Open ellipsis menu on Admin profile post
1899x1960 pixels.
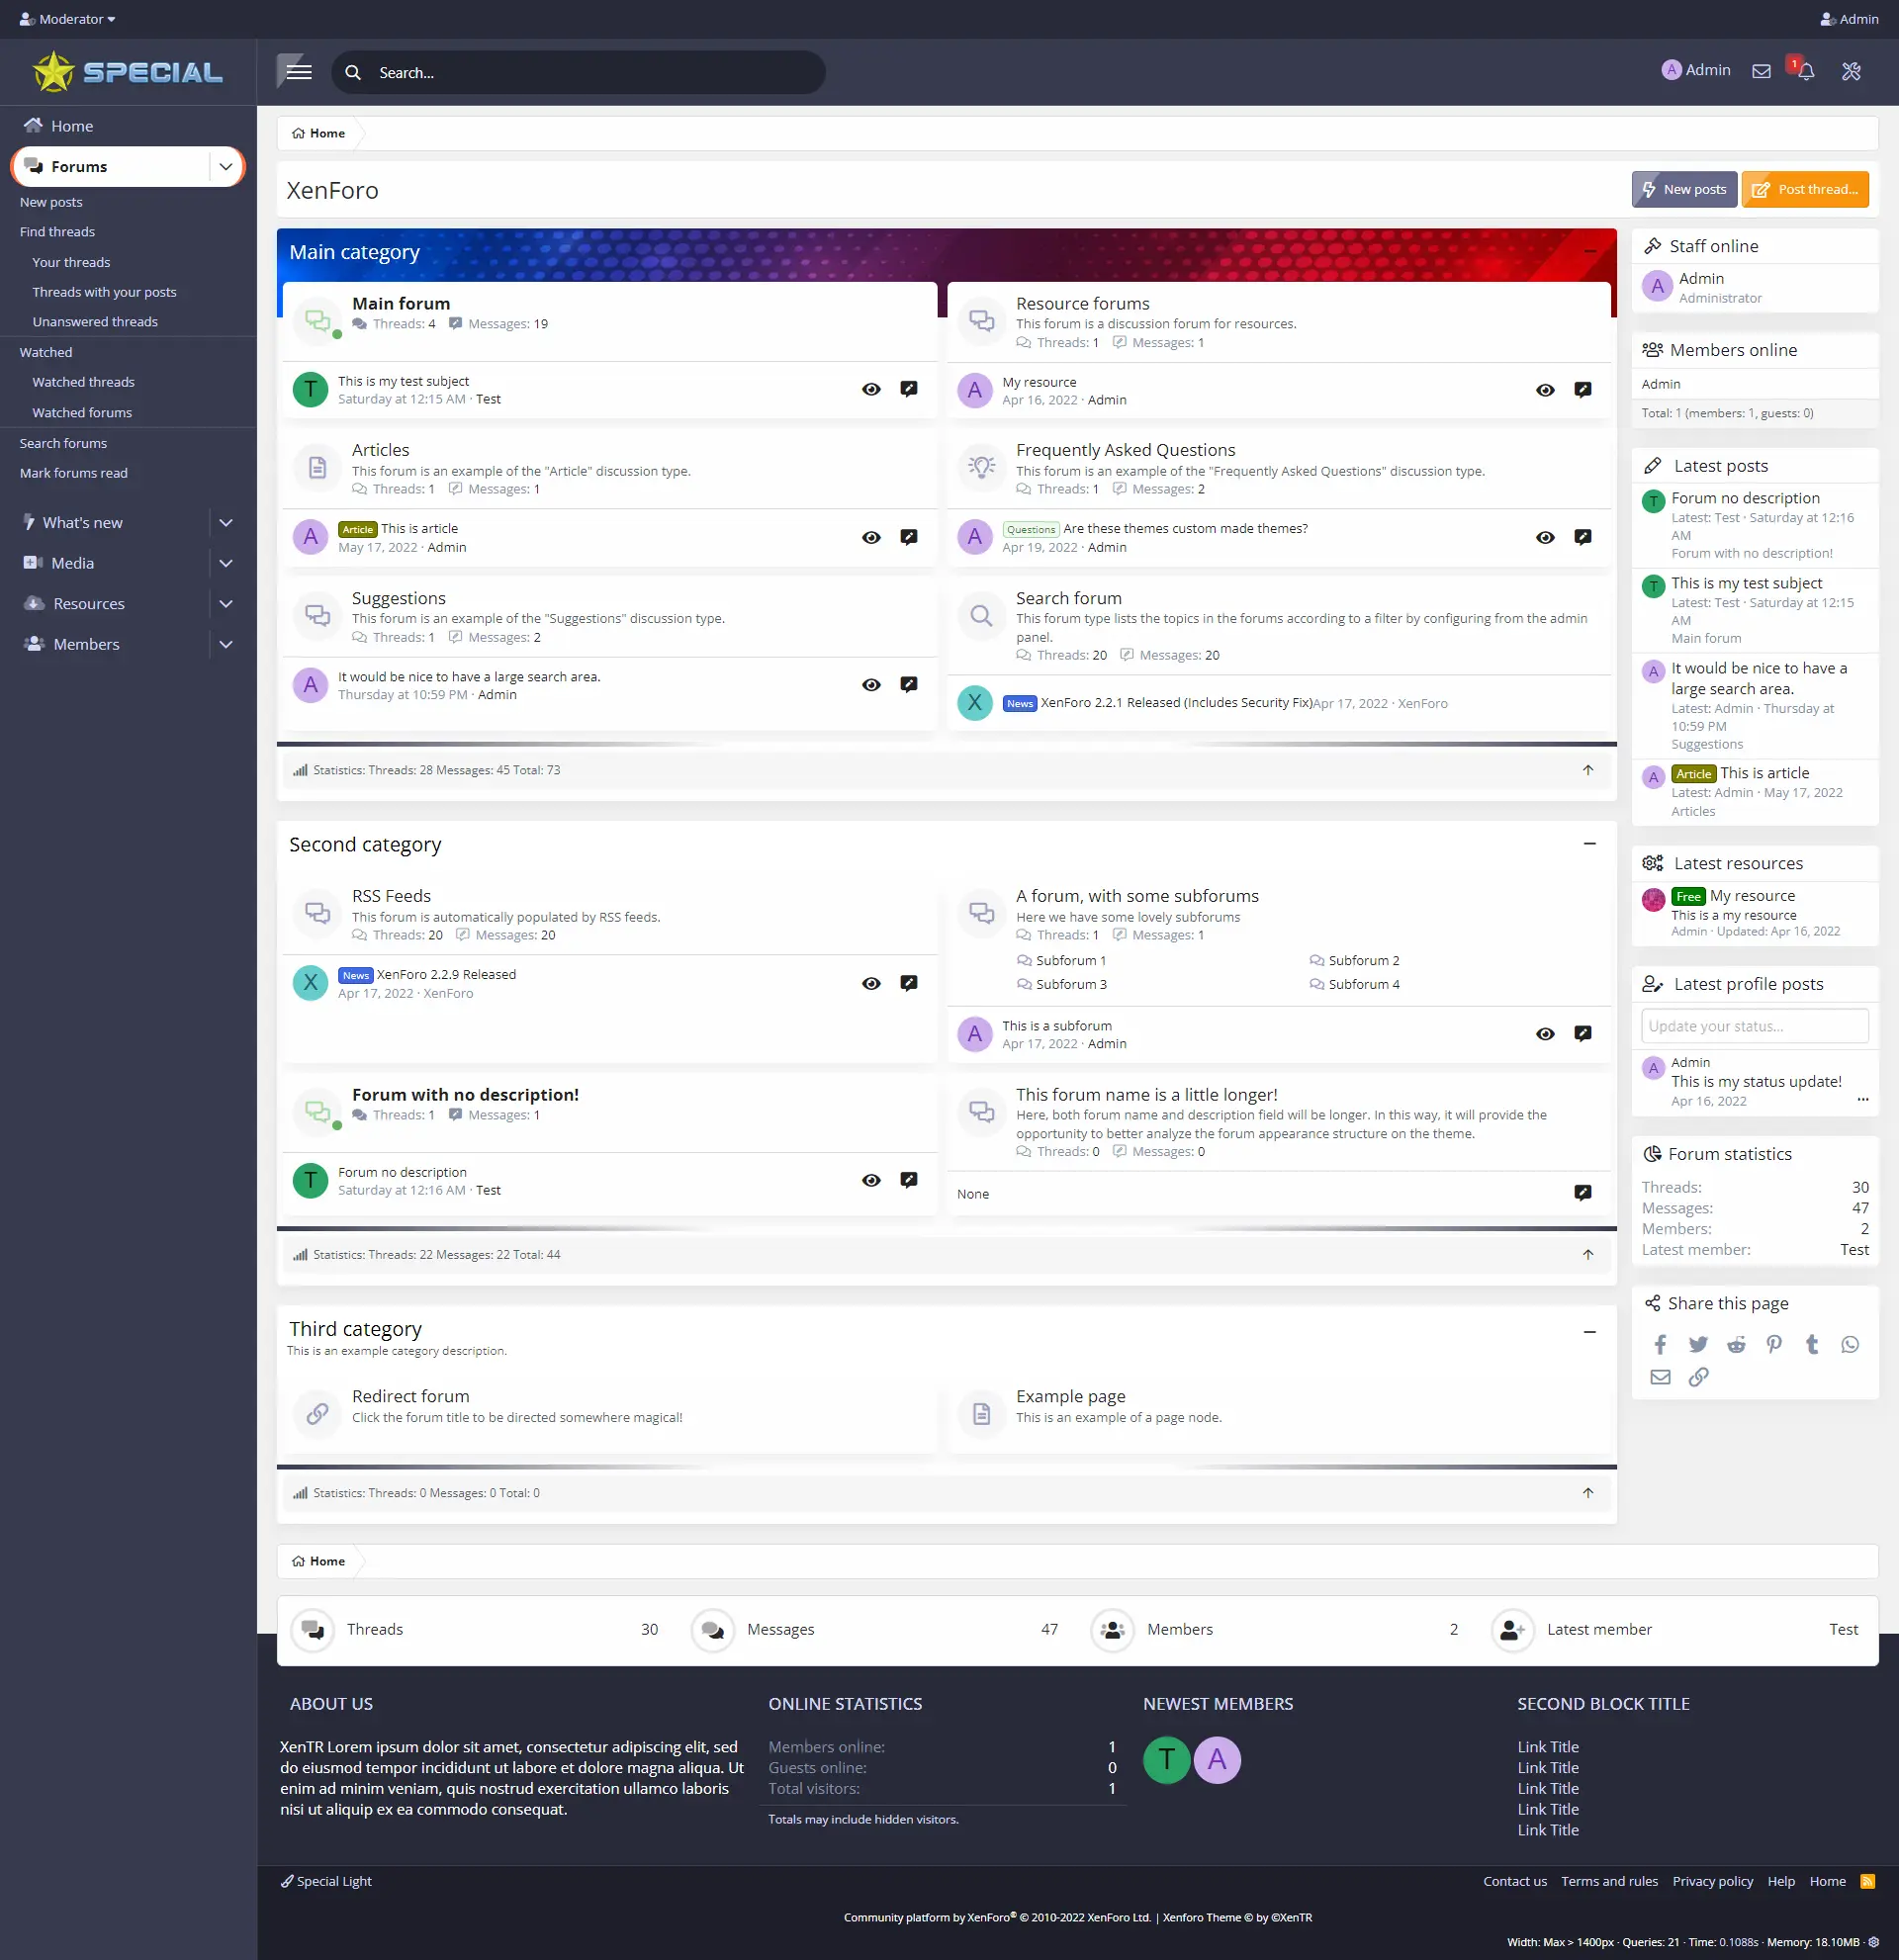pyautogui.click(x=1863, y=1100)
